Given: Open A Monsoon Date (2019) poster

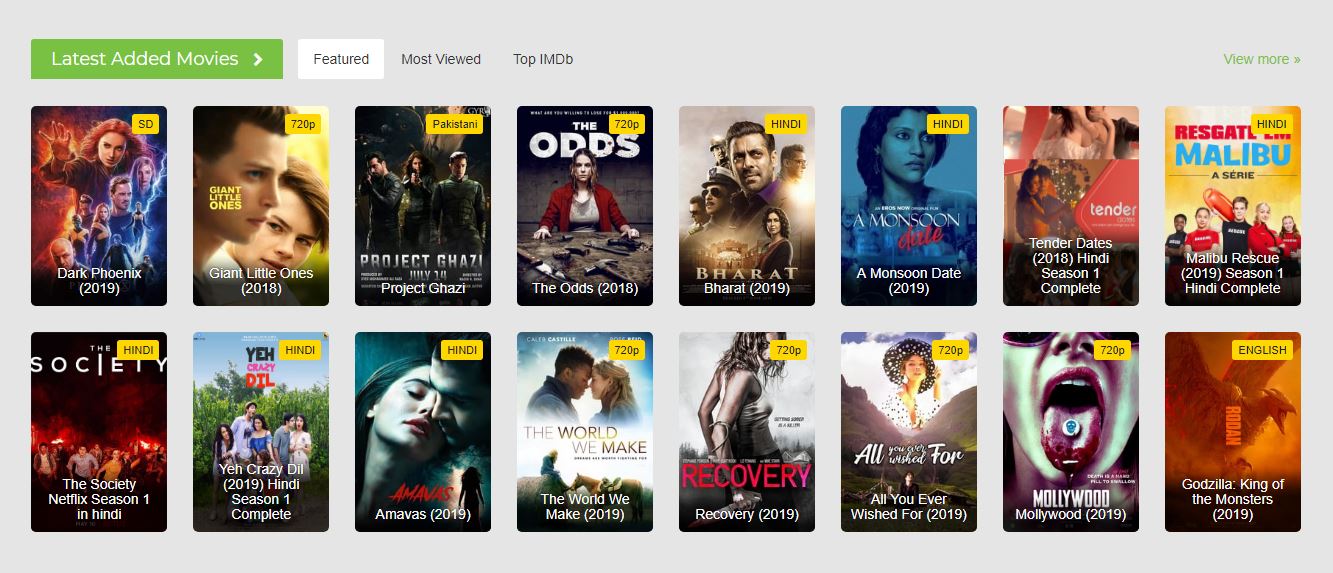Looking at the screenshot, I should (909, 206).
